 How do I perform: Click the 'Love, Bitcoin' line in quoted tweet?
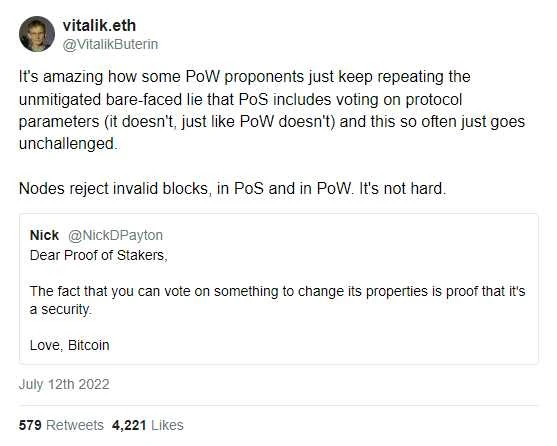coord(70,345)
